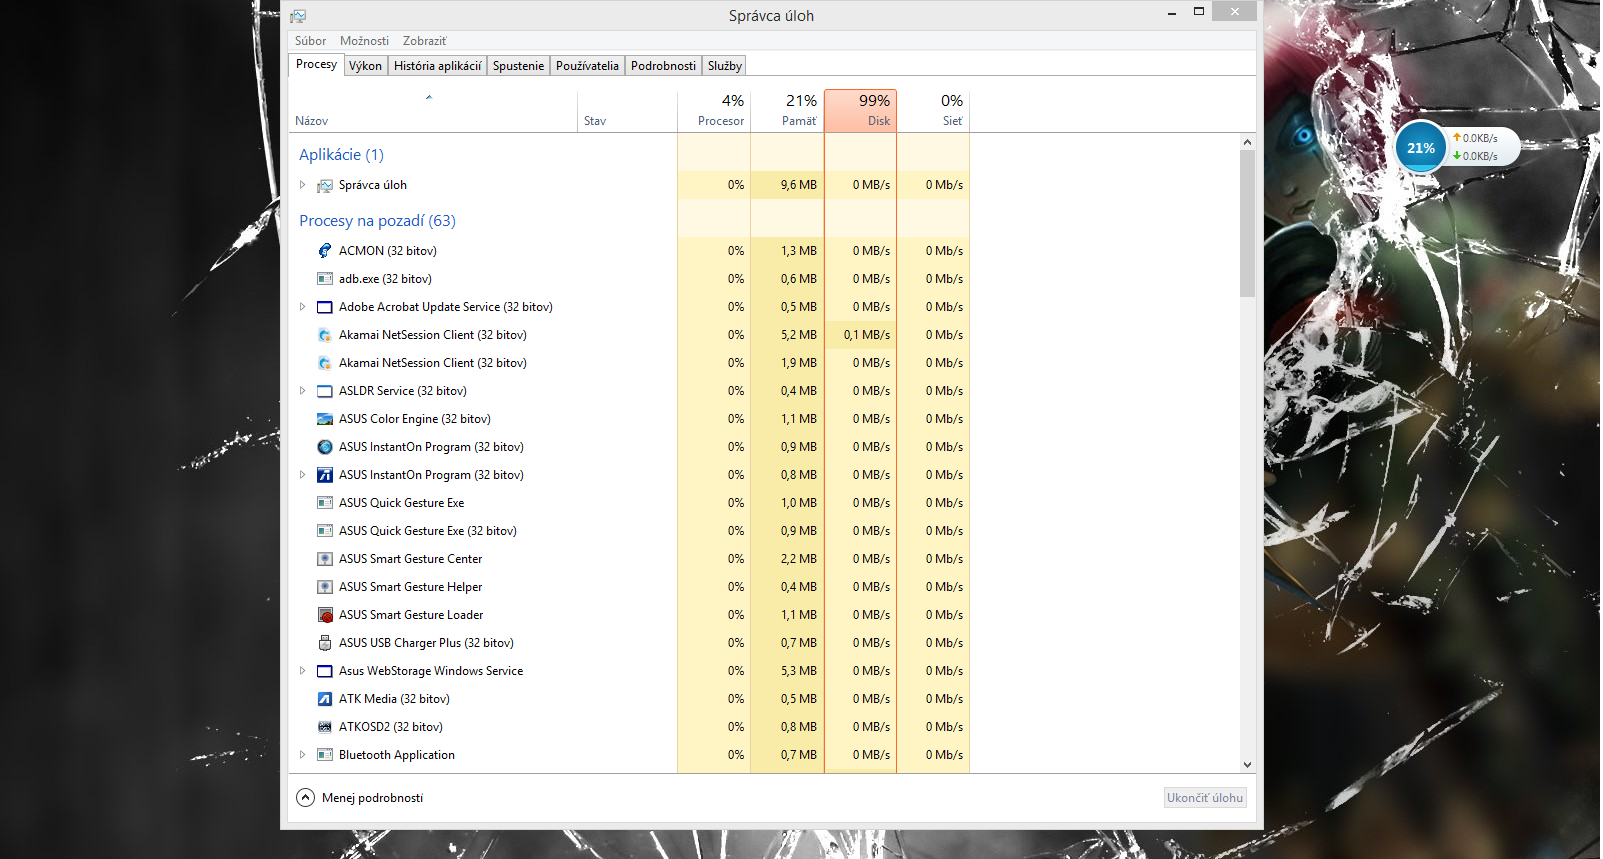1603x859 pixels.
Task: Click the ATKOSD2 process icon
Action: tap(325, 727)
